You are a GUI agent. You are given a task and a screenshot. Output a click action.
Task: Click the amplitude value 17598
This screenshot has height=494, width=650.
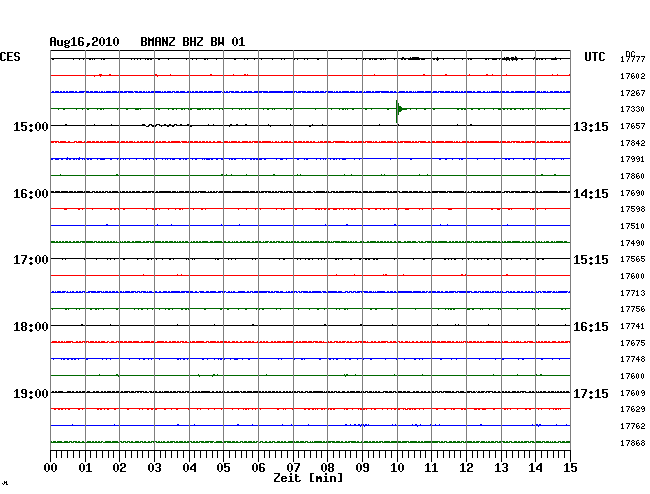tap(633, 209)
